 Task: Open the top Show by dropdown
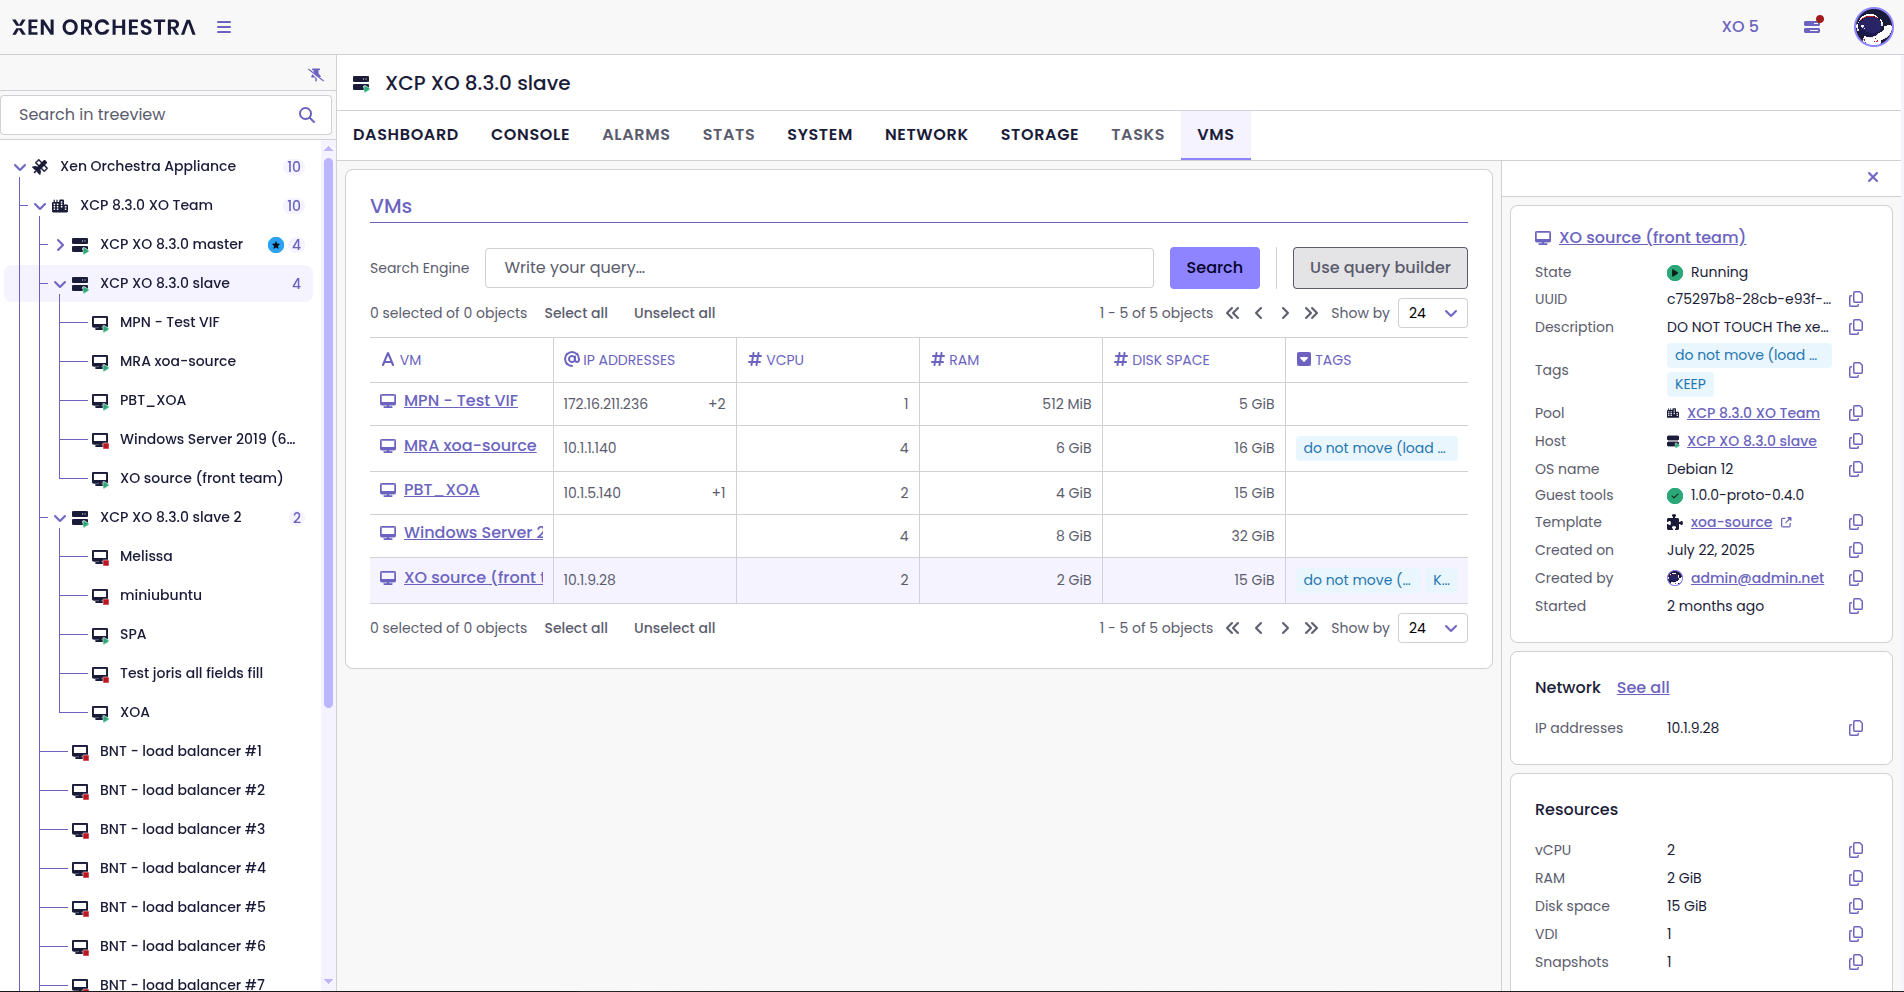[x=1432, y=313]
